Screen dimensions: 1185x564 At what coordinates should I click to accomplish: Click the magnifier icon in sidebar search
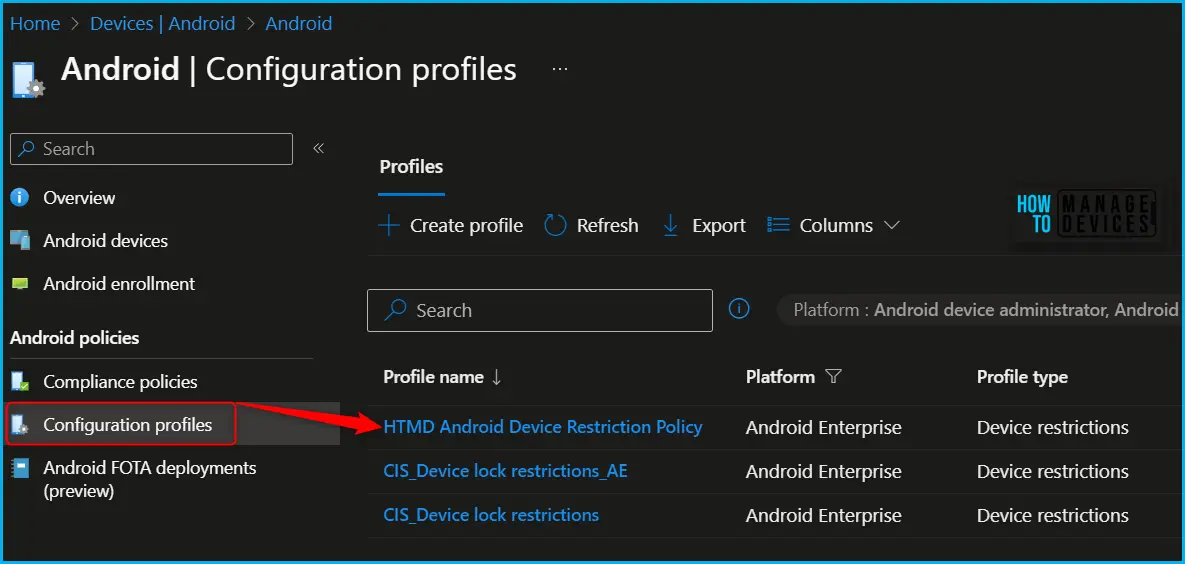(x=26, y=149)
